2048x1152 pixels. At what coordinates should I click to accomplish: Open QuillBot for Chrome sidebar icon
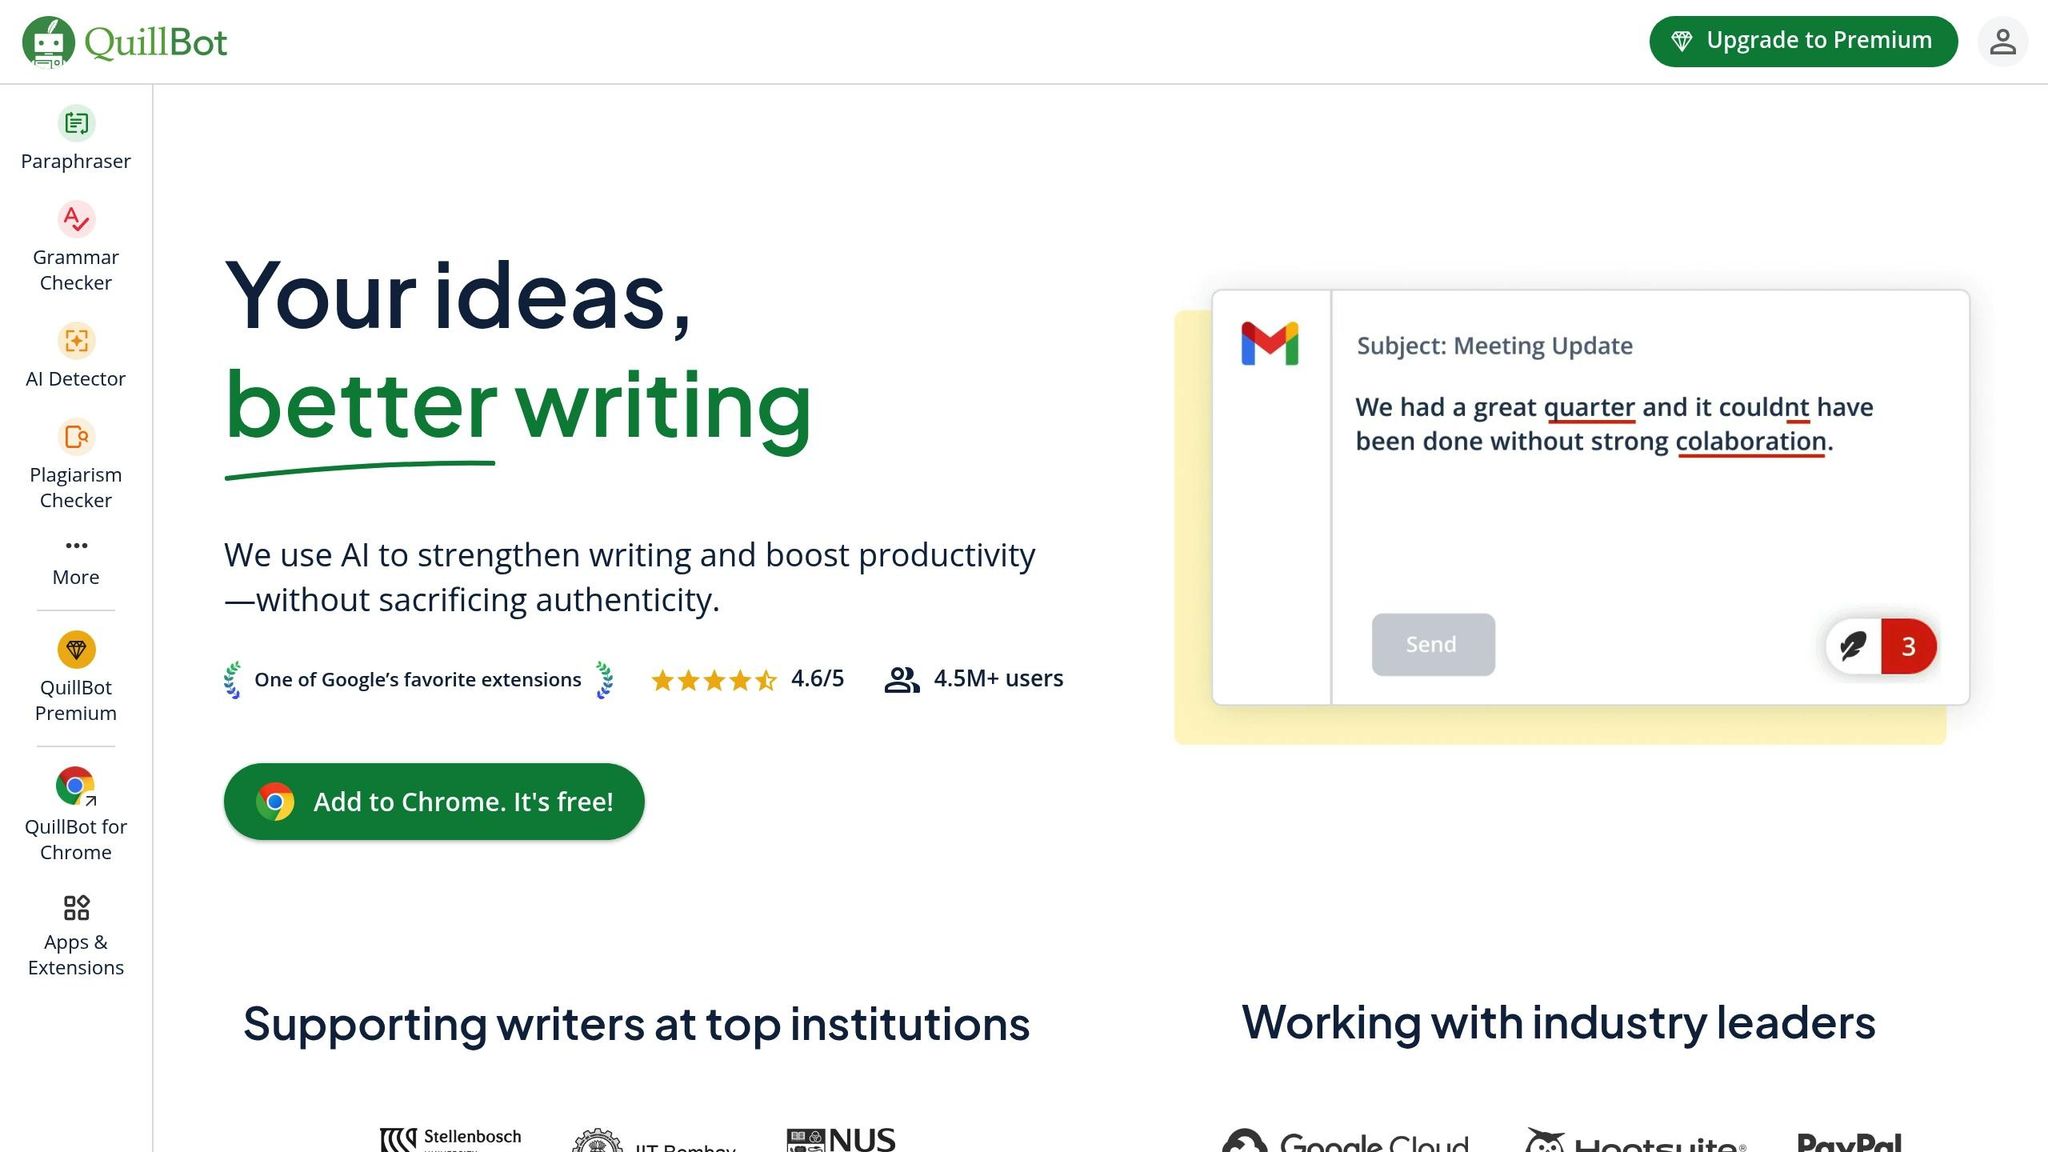(x=76, y=786)
